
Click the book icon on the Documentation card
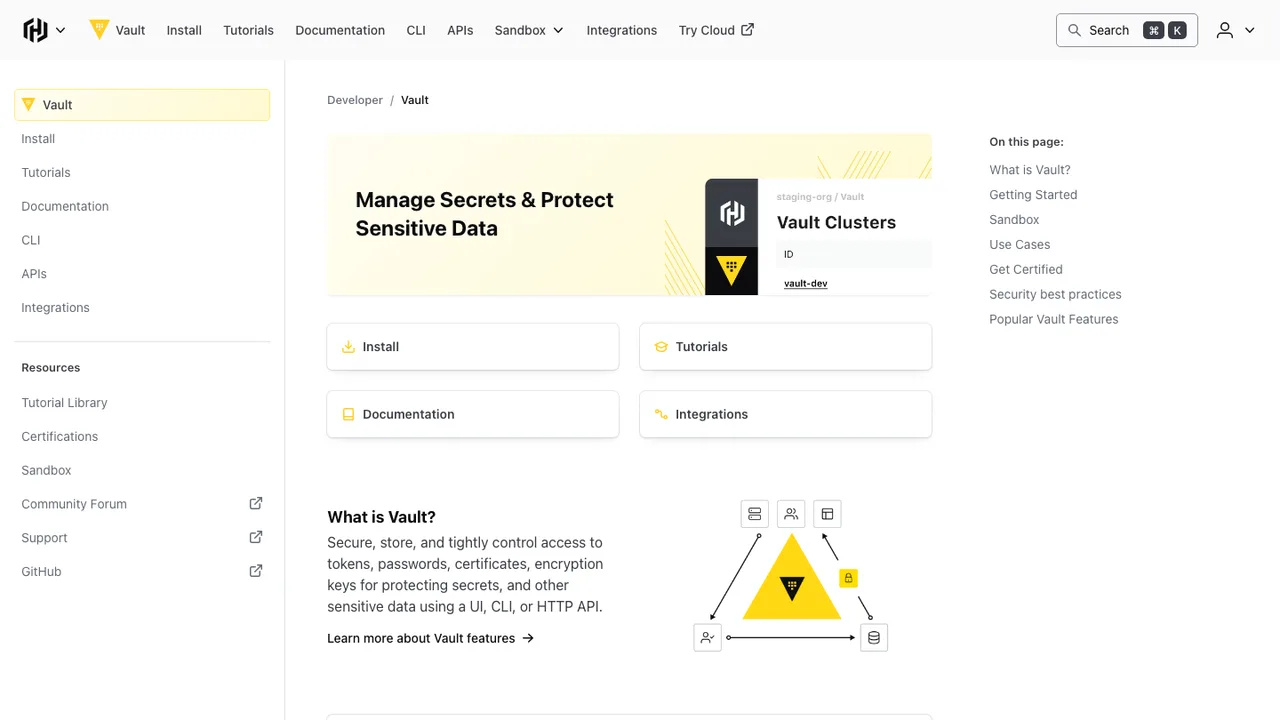(x=349, y=414)
